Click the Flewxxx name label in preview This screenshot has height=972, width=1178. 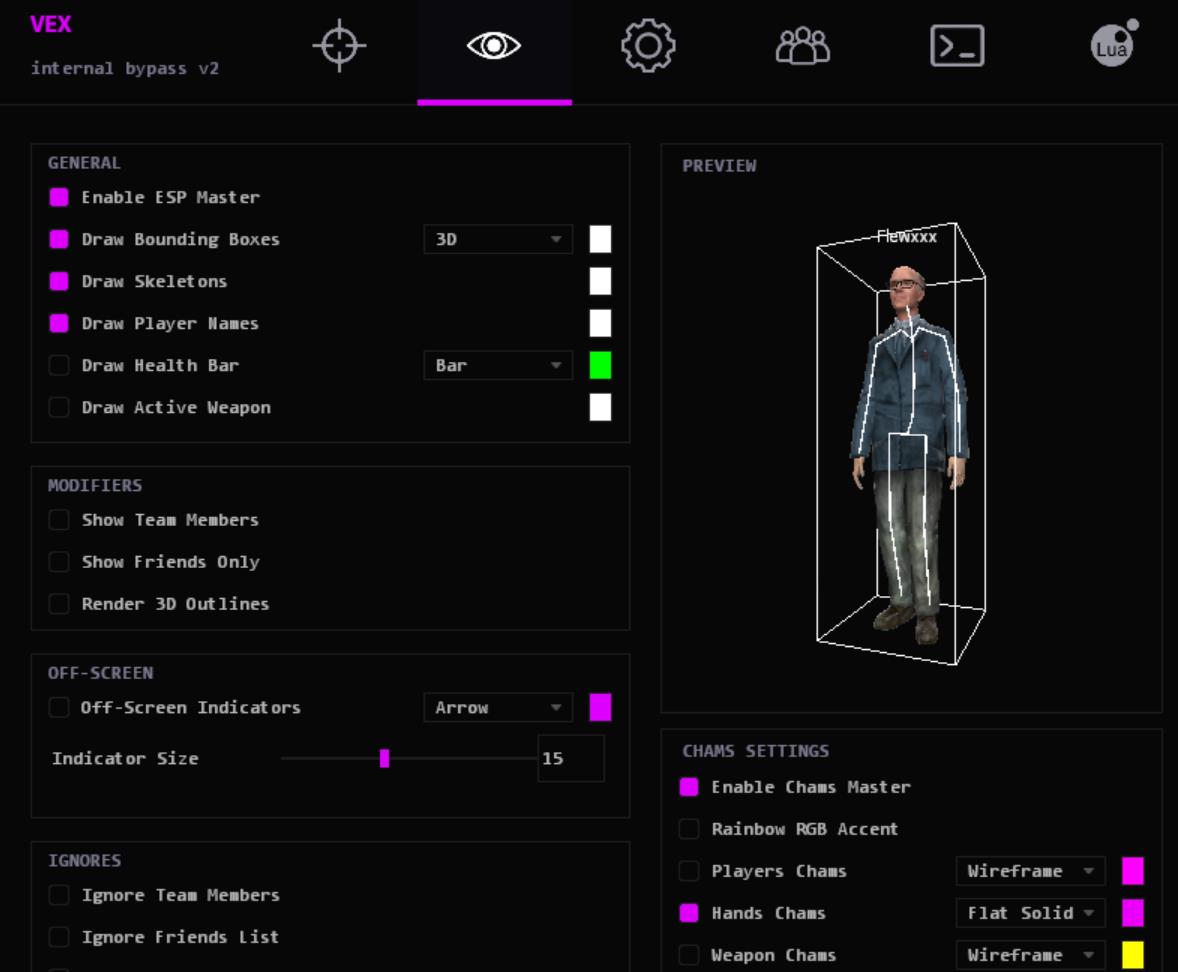[907, 237]
